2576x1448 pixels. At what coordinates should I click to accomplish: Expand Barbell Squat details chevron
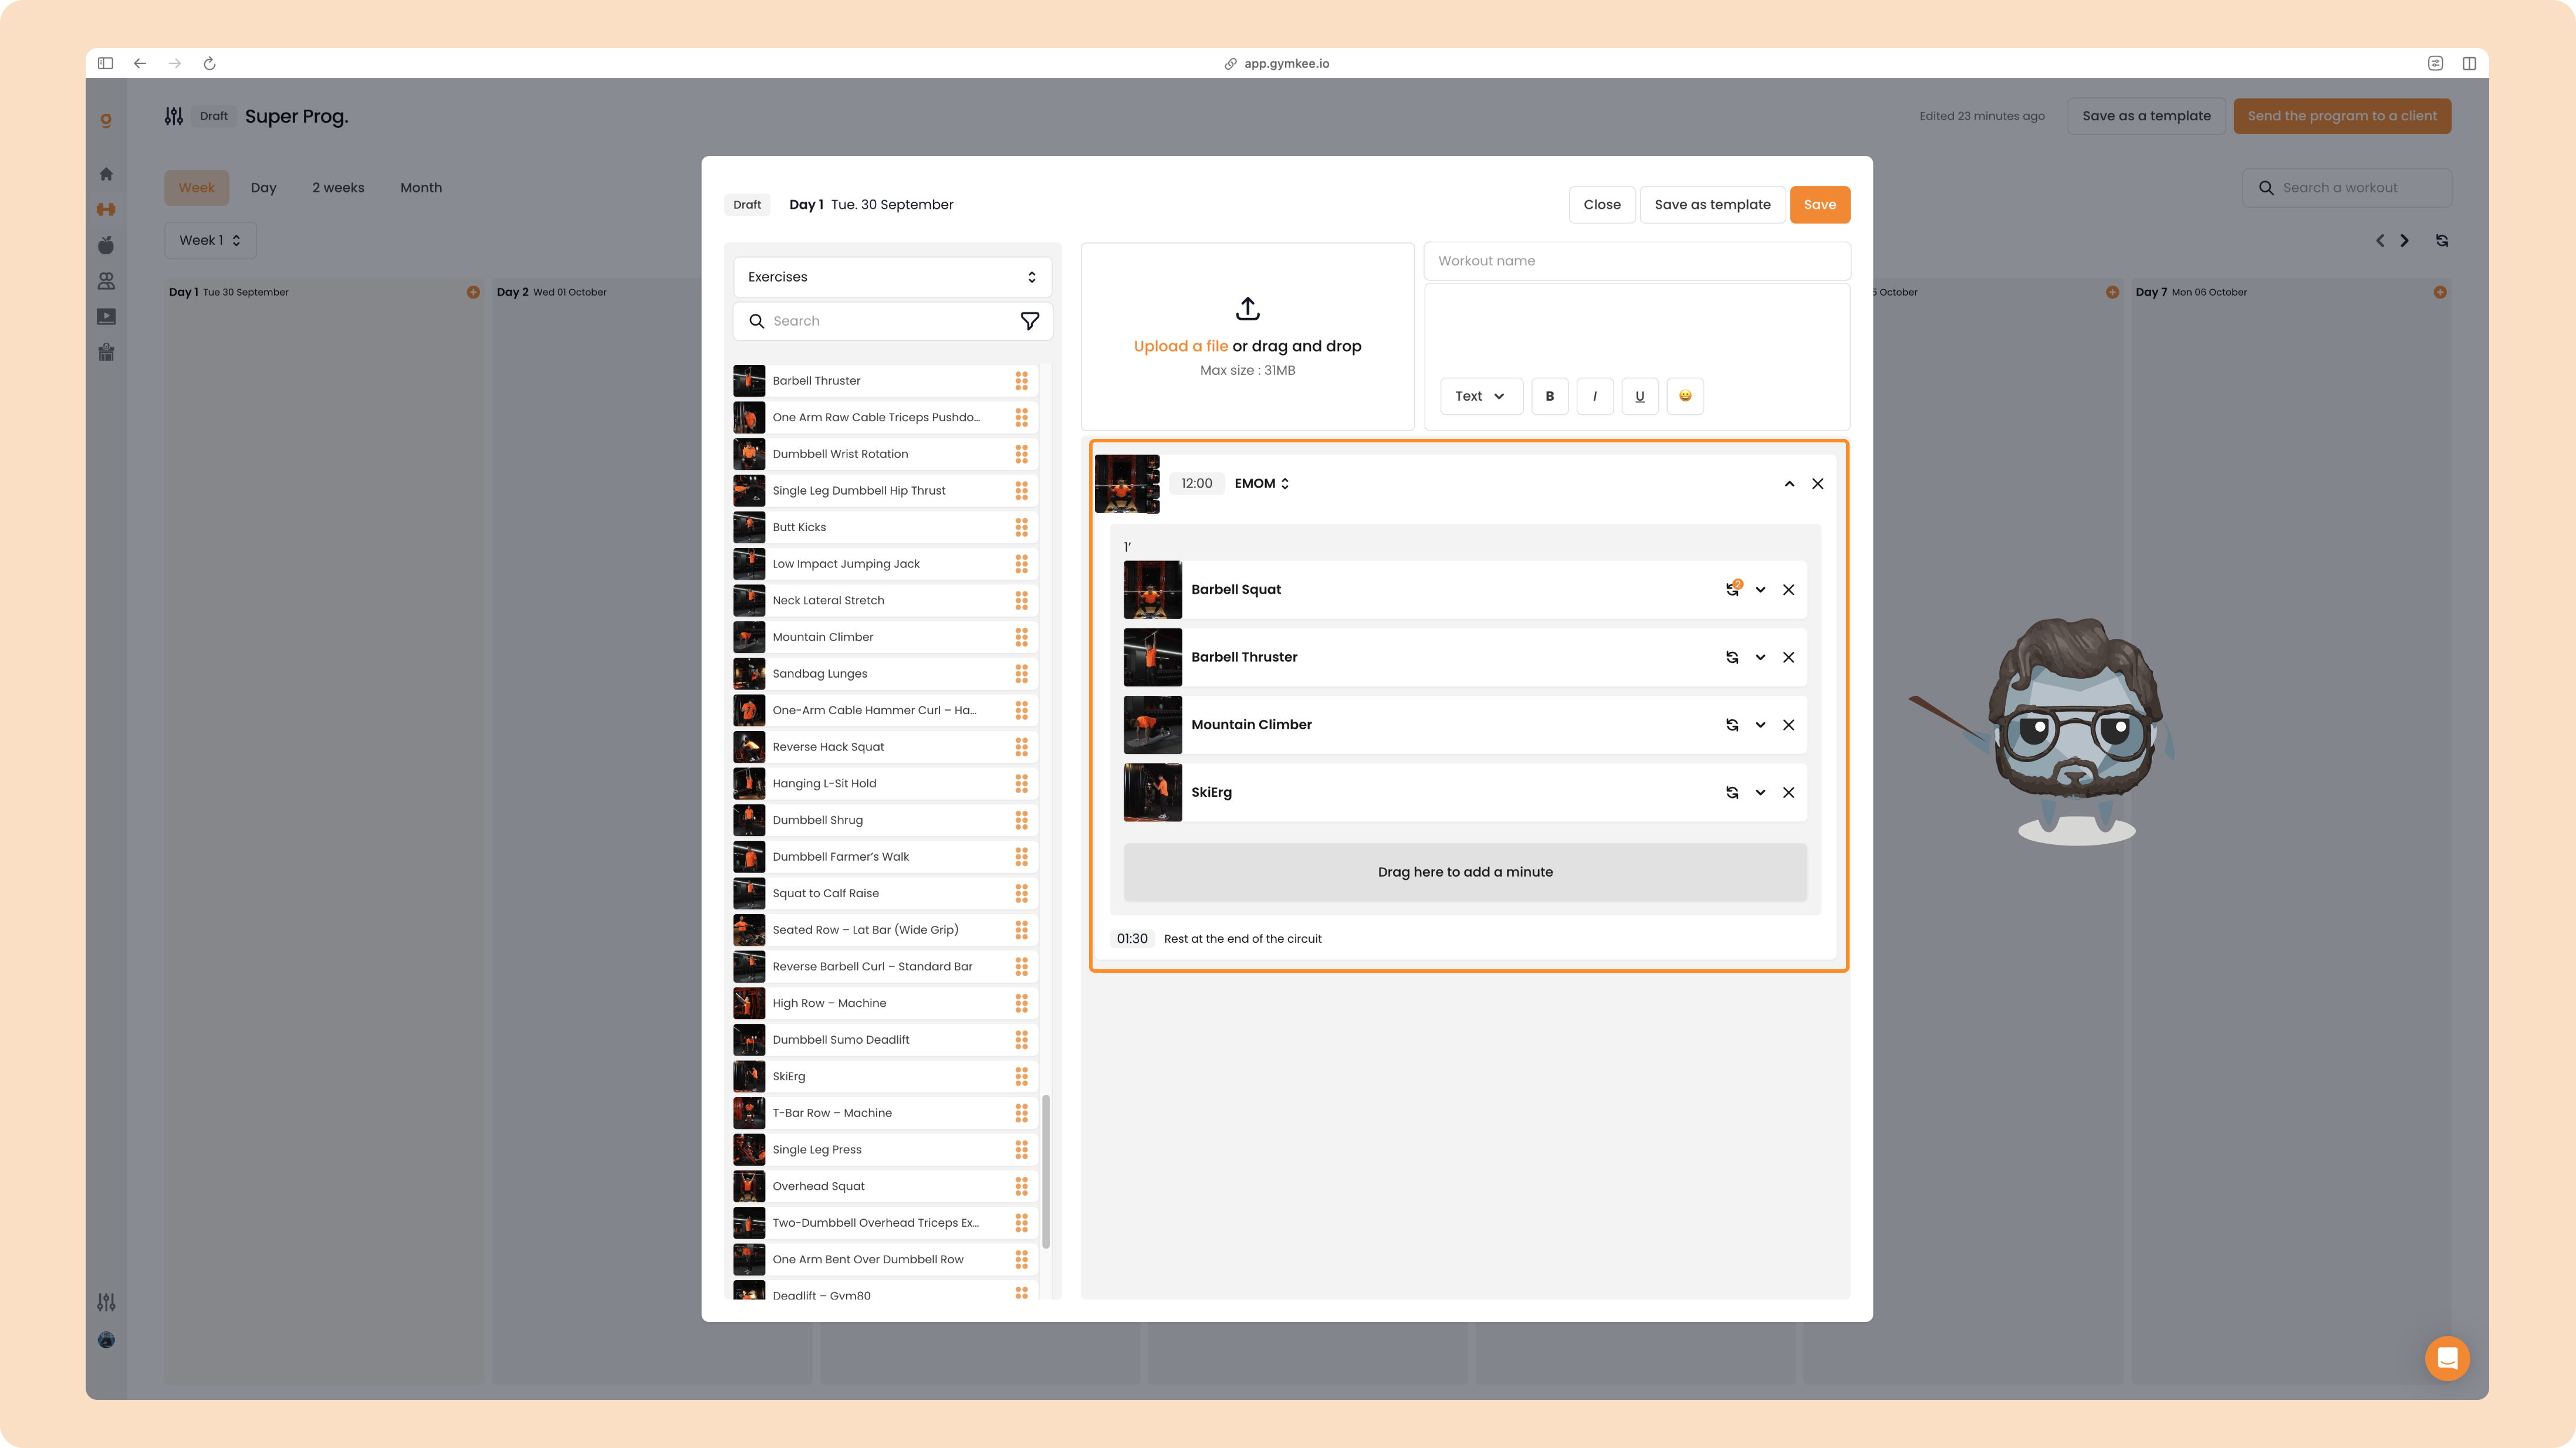point(1760,589)
